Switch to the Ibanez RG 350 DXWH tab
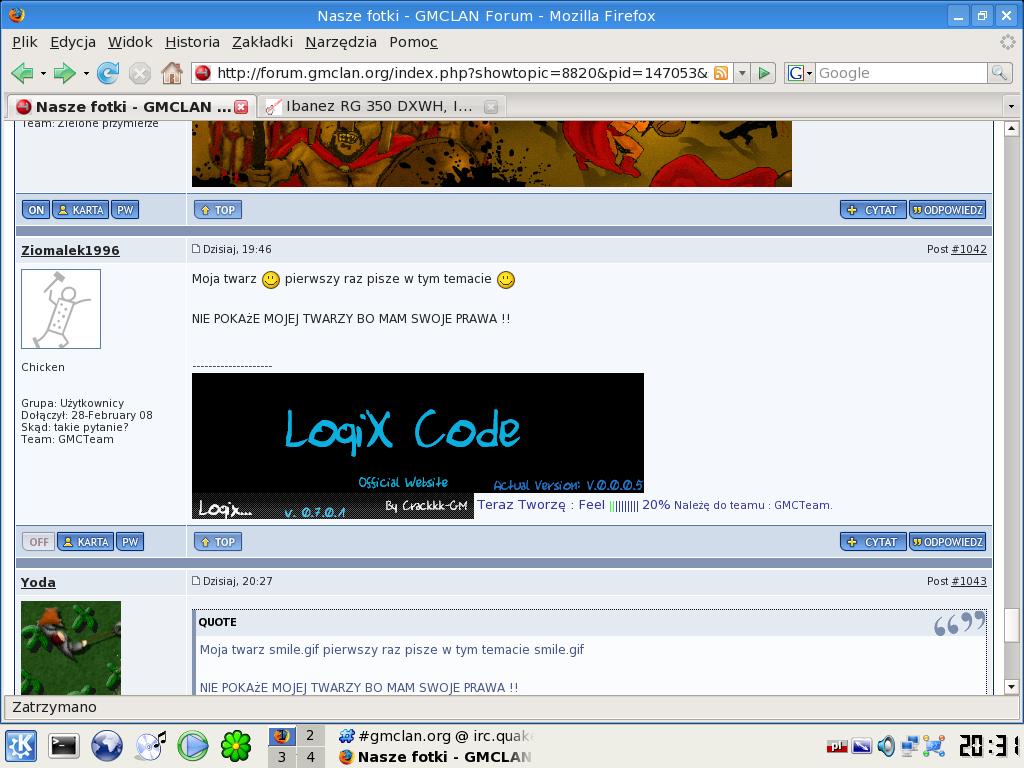Viewport: 1024px width, 768px height. click(378, 106)
